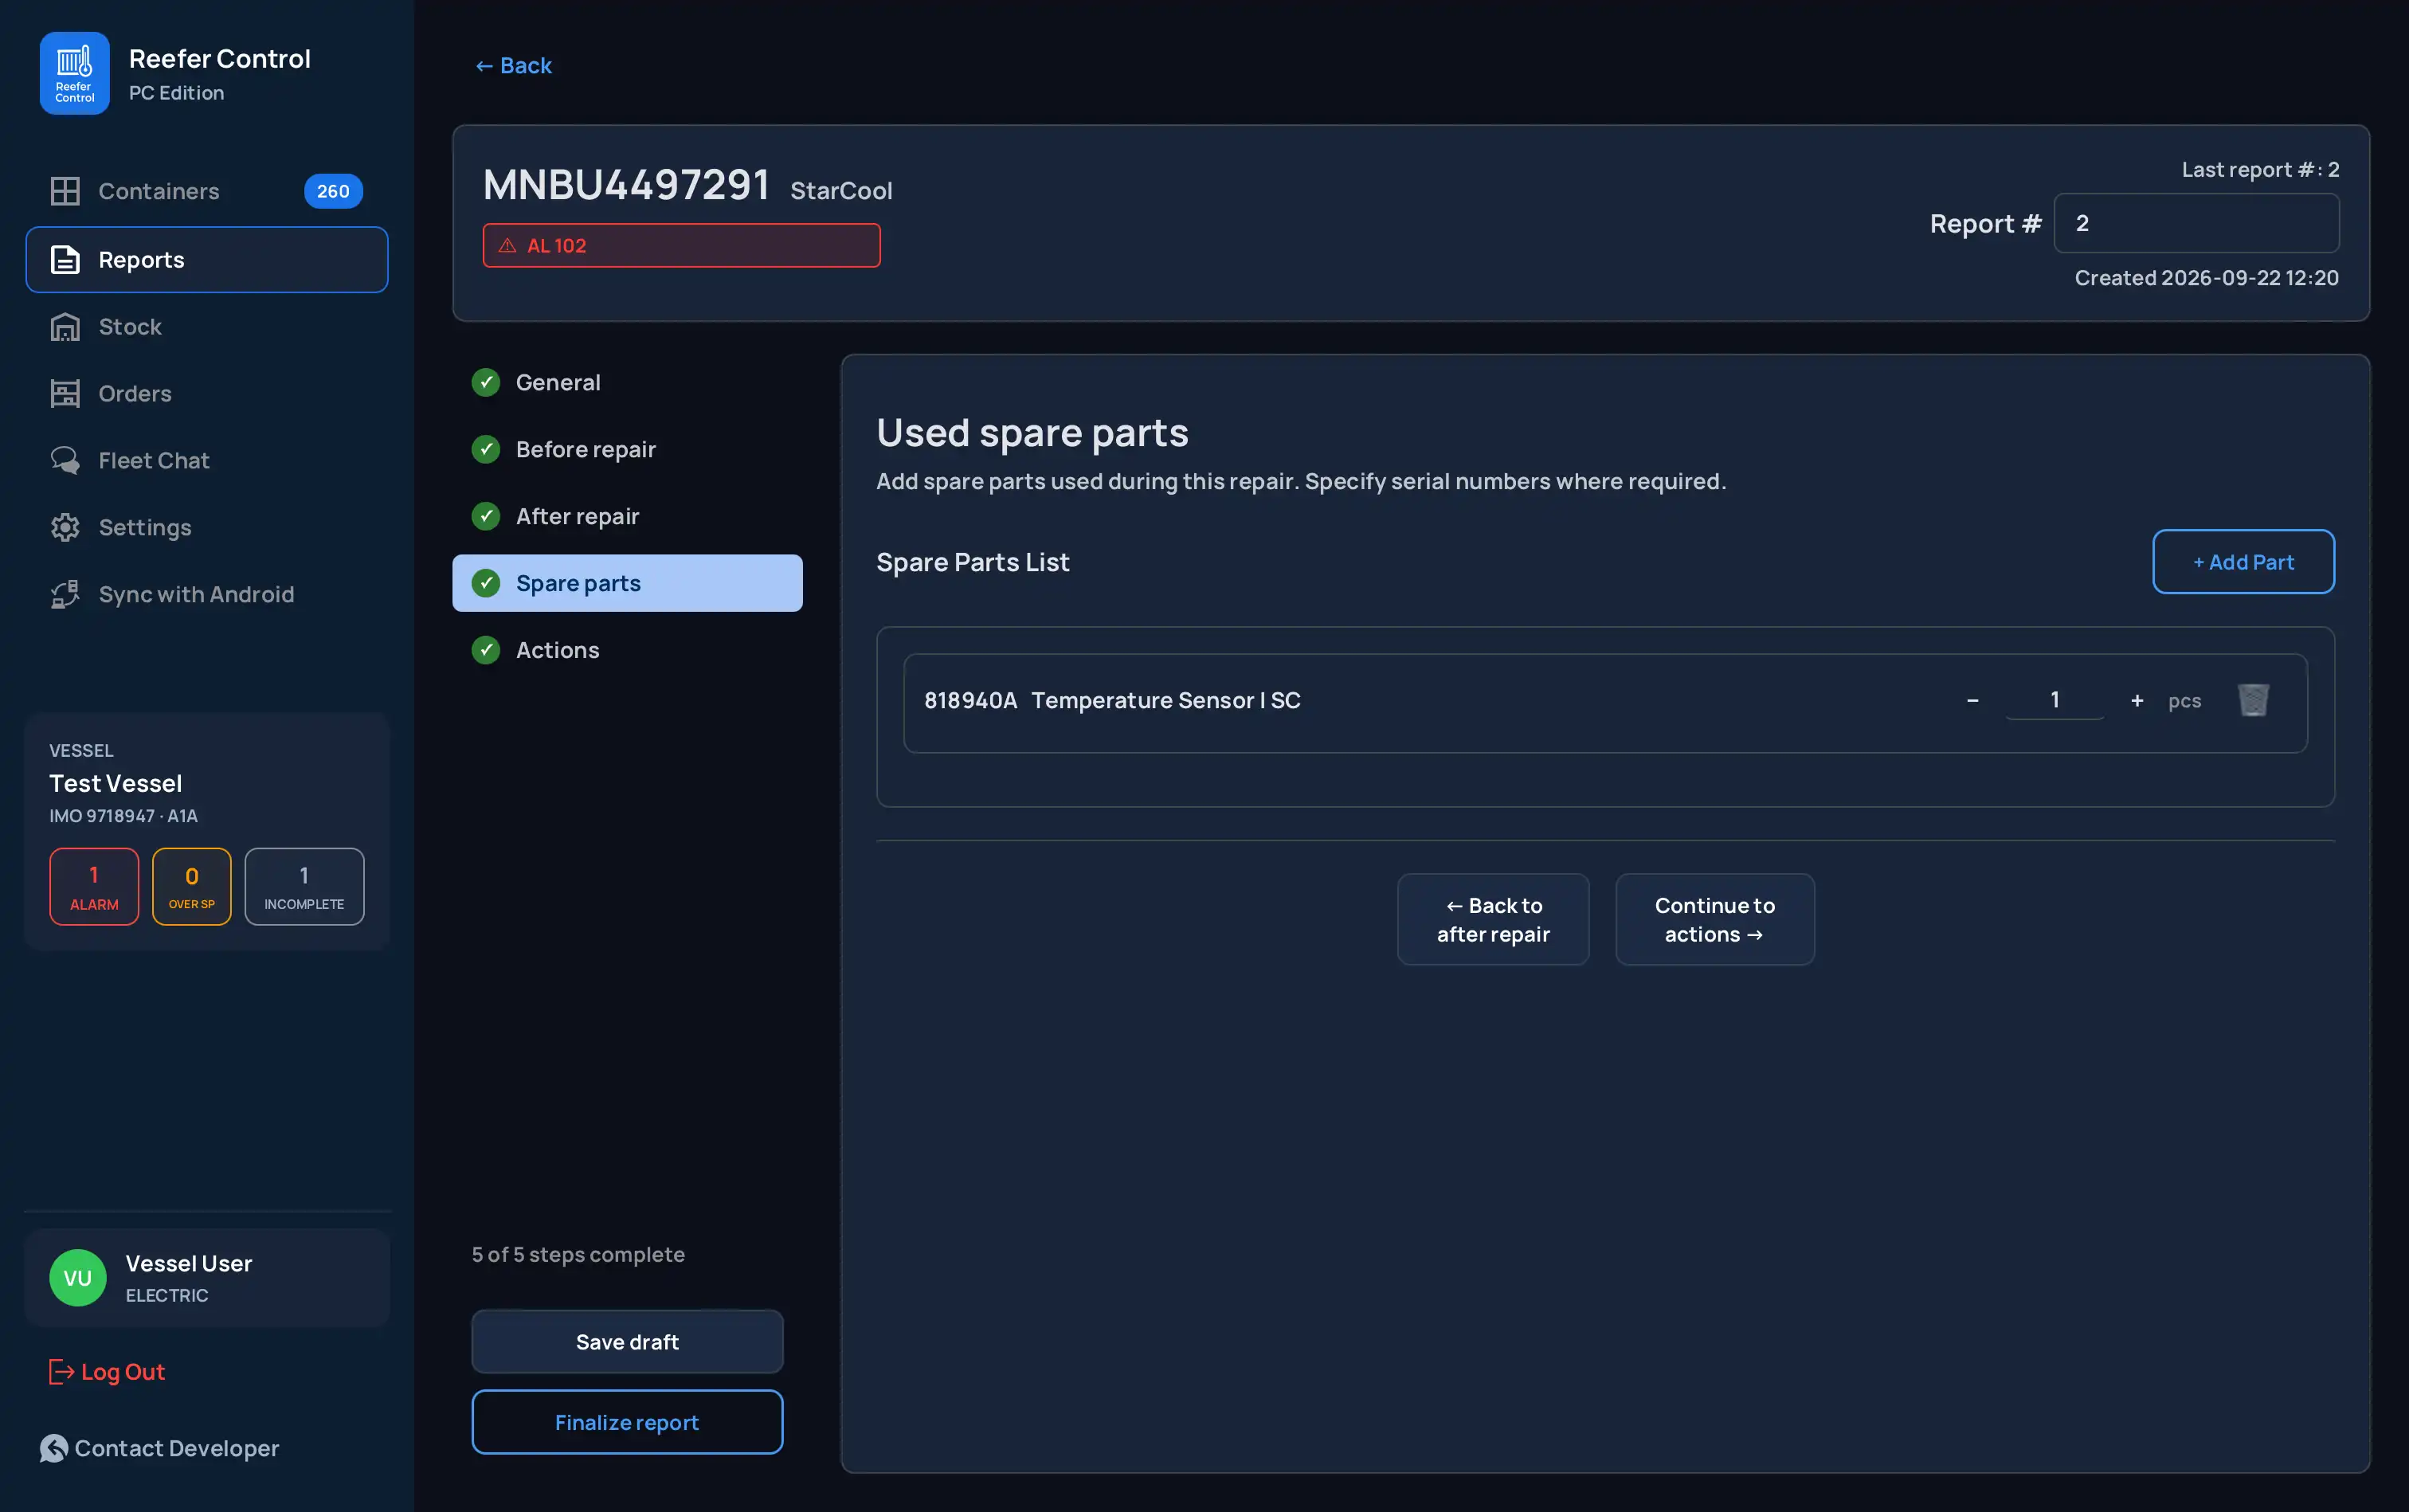
Task: Open the Before repair step
Action: click(x=627, y=450)
